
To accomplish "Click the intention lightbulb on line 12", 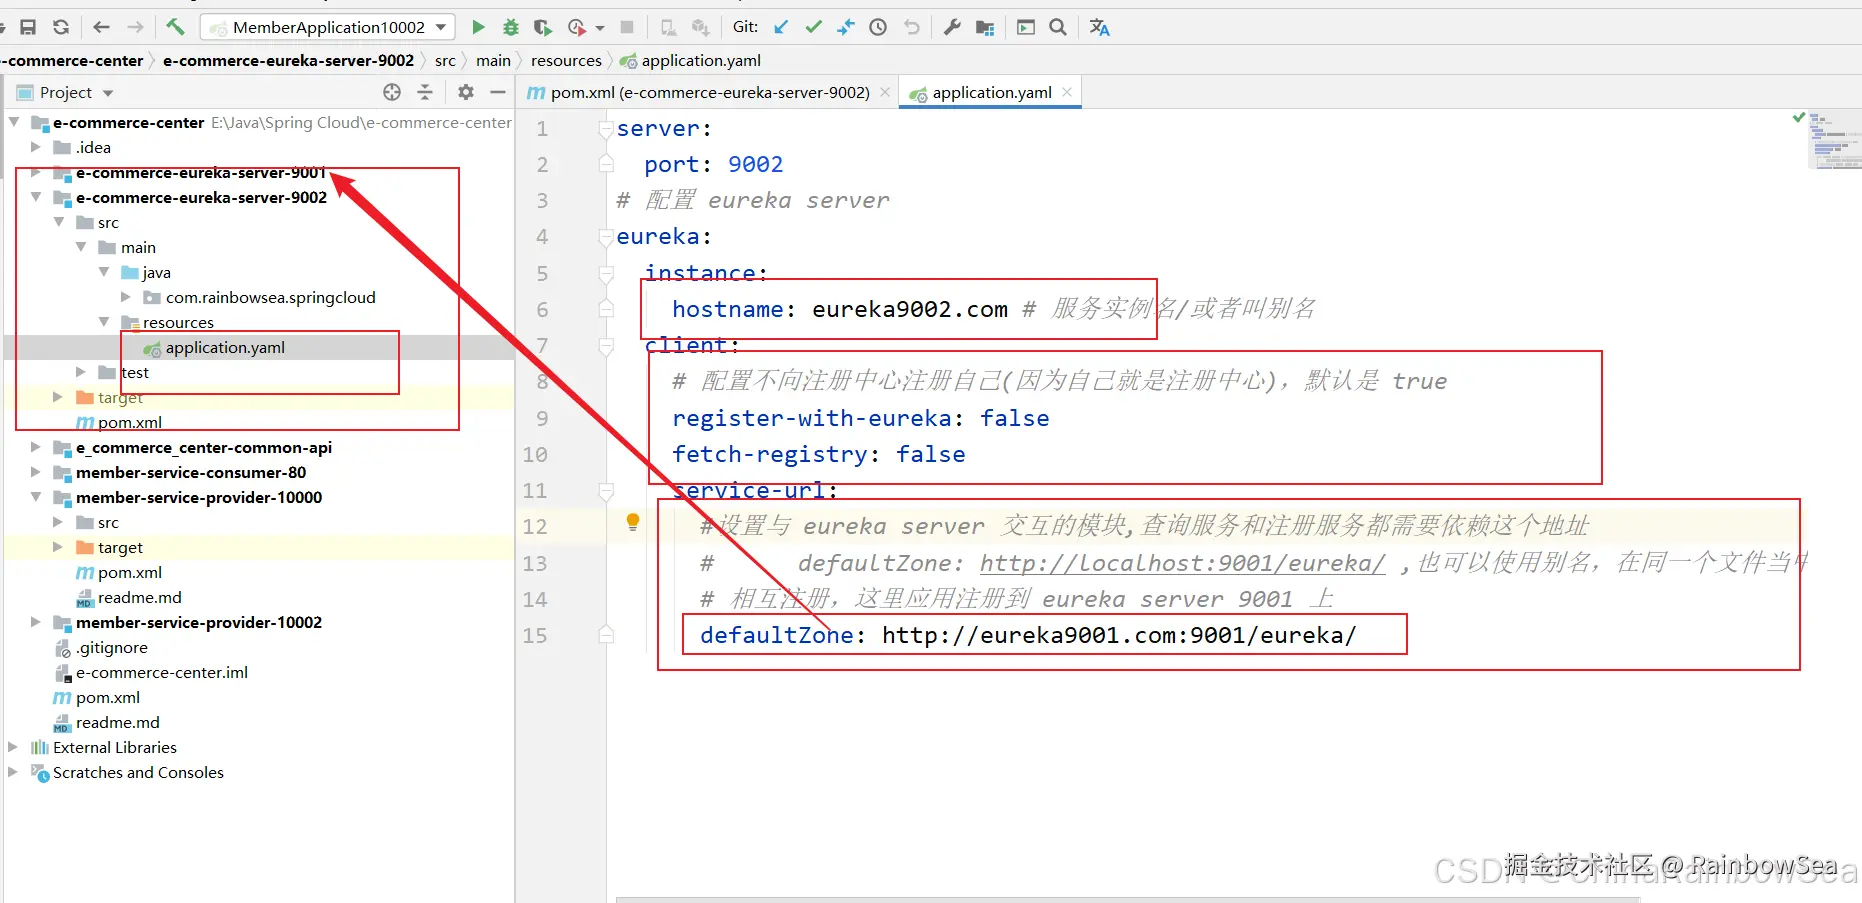I will pos(633,522).
